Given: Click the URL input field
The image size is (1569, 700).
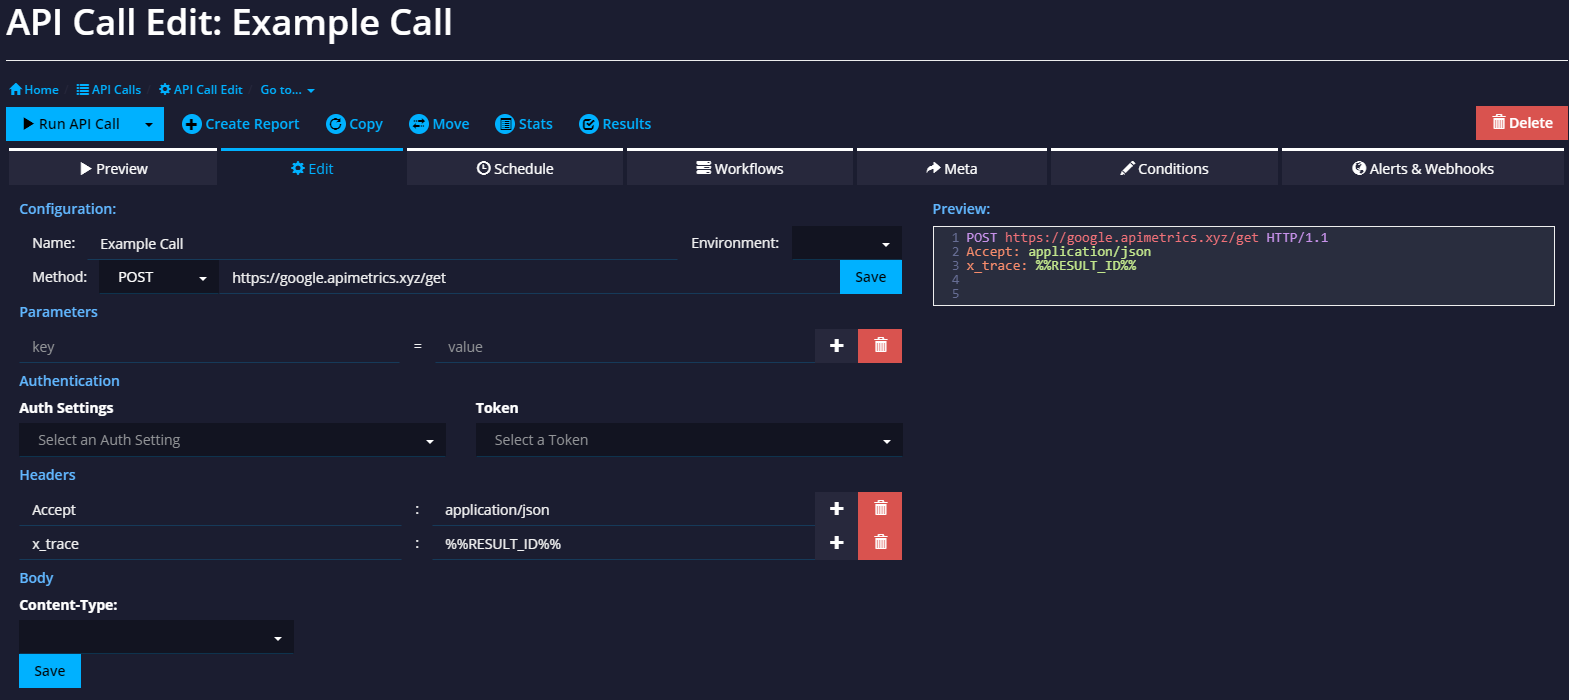Looking at the screenshot, I should pos(529,278).
